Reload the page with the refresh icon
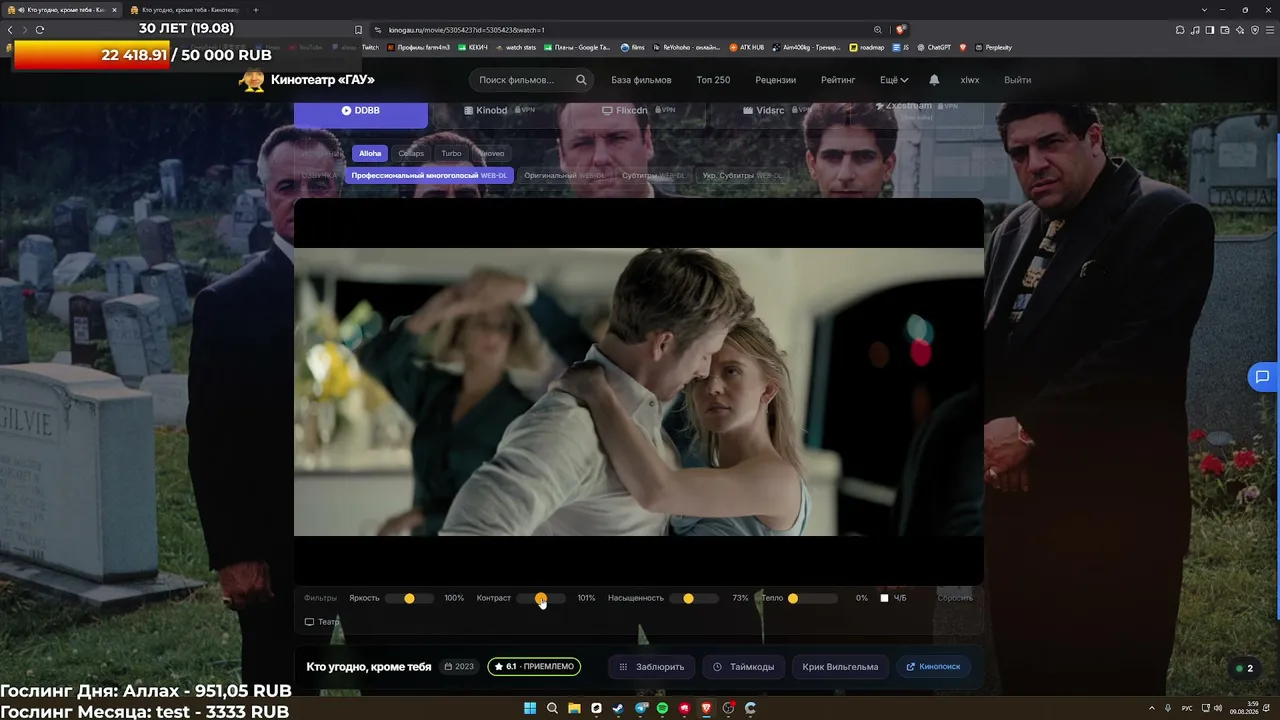 40,30
